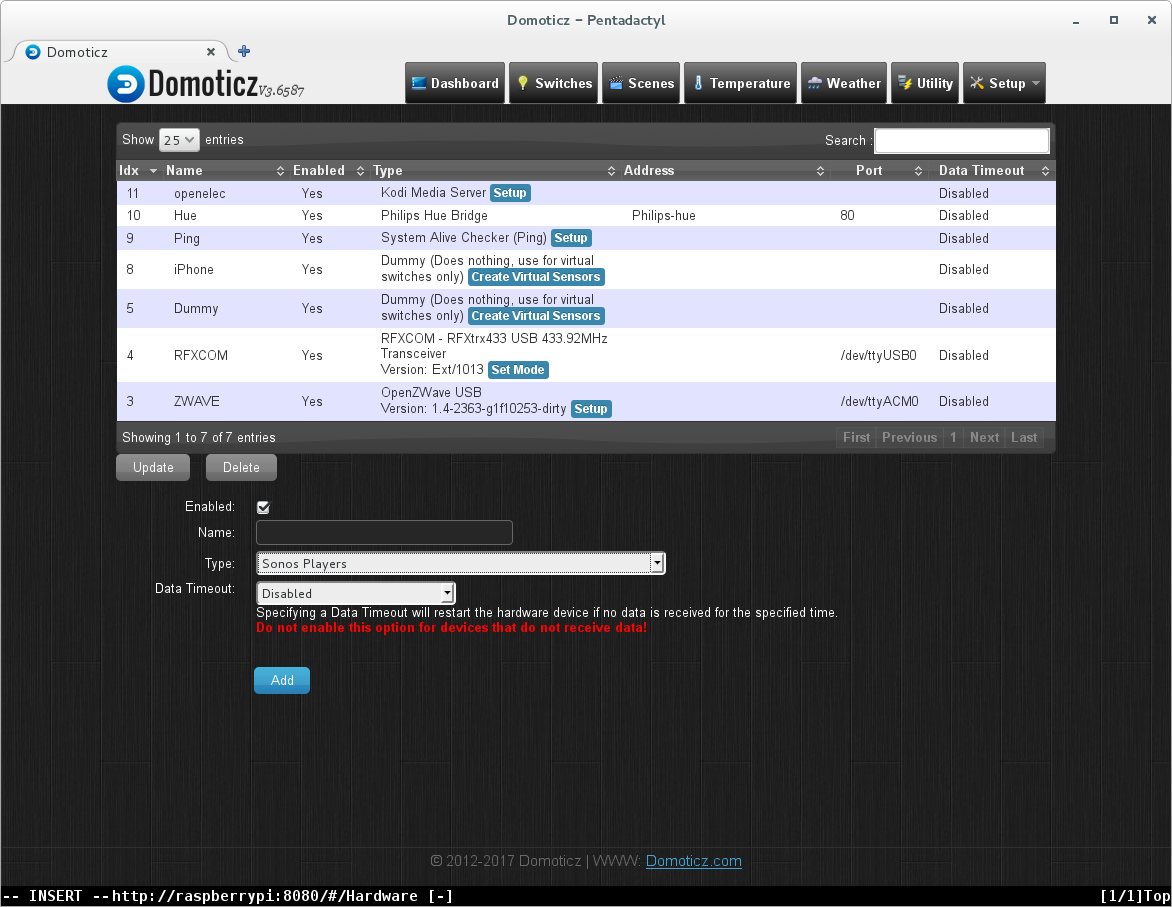Image resolution: width=1172 pixels, height=907 pixels.
Task: Open Setup for OpenZWave USB
Action: click(591, 408)
